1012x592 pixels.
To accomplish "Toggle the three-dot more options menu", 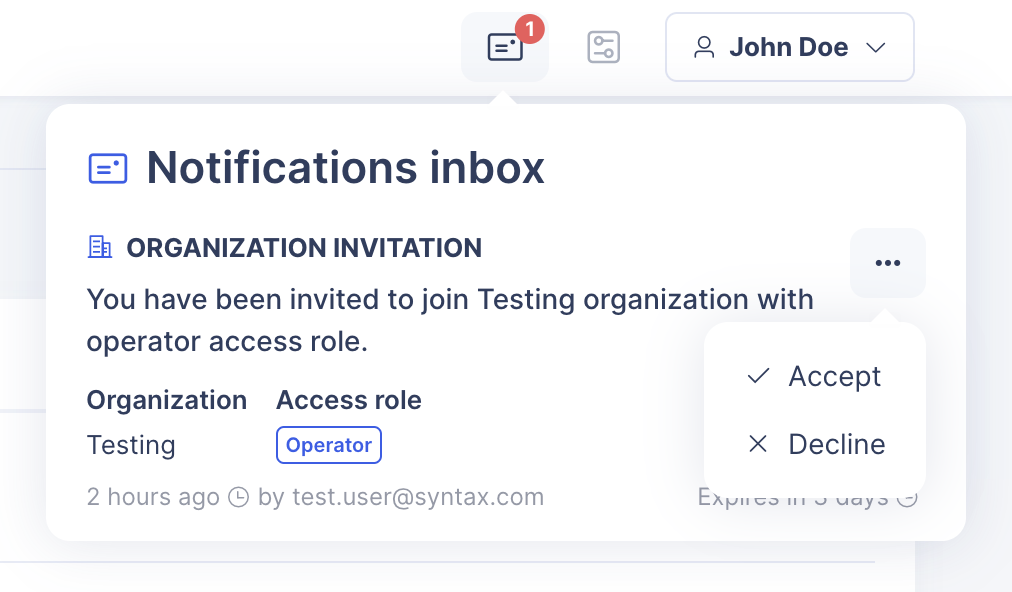I will 887,263.
